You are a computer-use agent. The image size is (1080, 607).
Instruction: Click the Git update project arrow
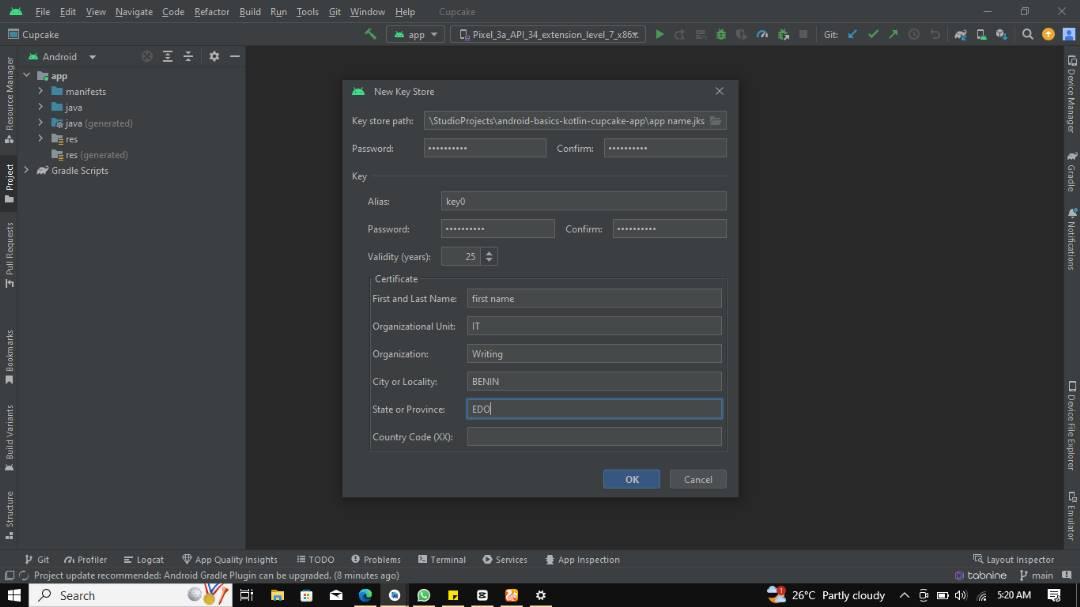pos(852,34)
